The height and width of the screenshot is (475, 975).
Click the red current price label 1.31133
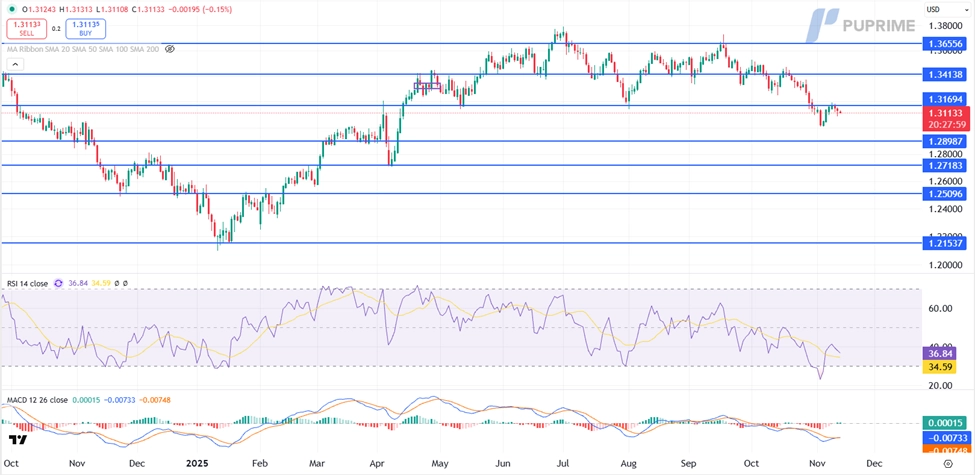click(x=945, y=114)
